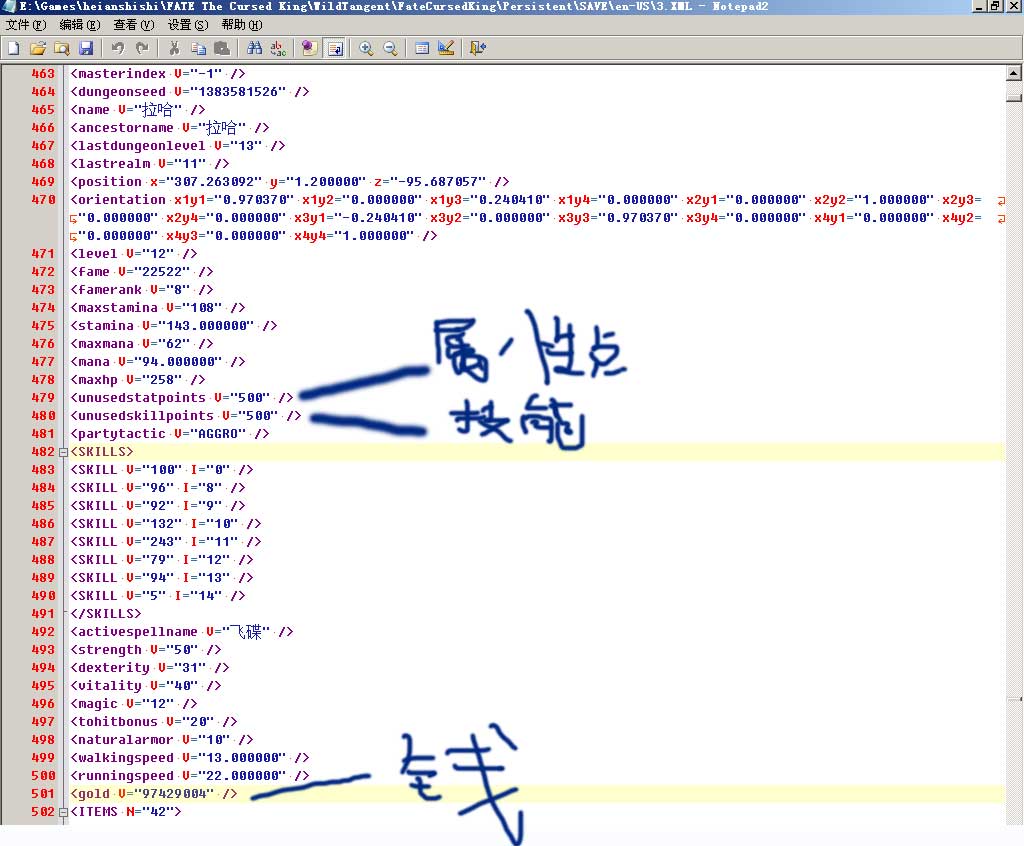The width and height of the screenshot is (1024, 846).
Task: Click the Zoom In magnifier icon
Action: (366, 48)
